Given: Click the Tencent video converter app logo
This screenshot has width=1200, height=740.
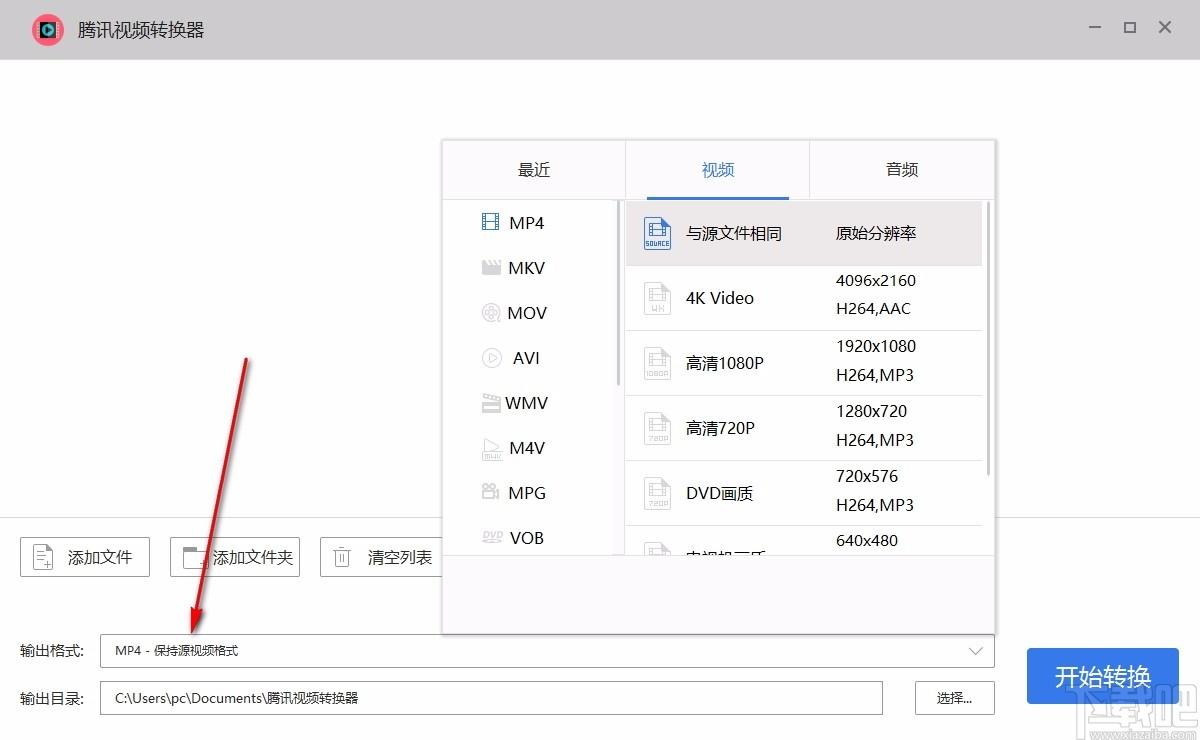Looking at the screenshot, I should pos(48,30).
